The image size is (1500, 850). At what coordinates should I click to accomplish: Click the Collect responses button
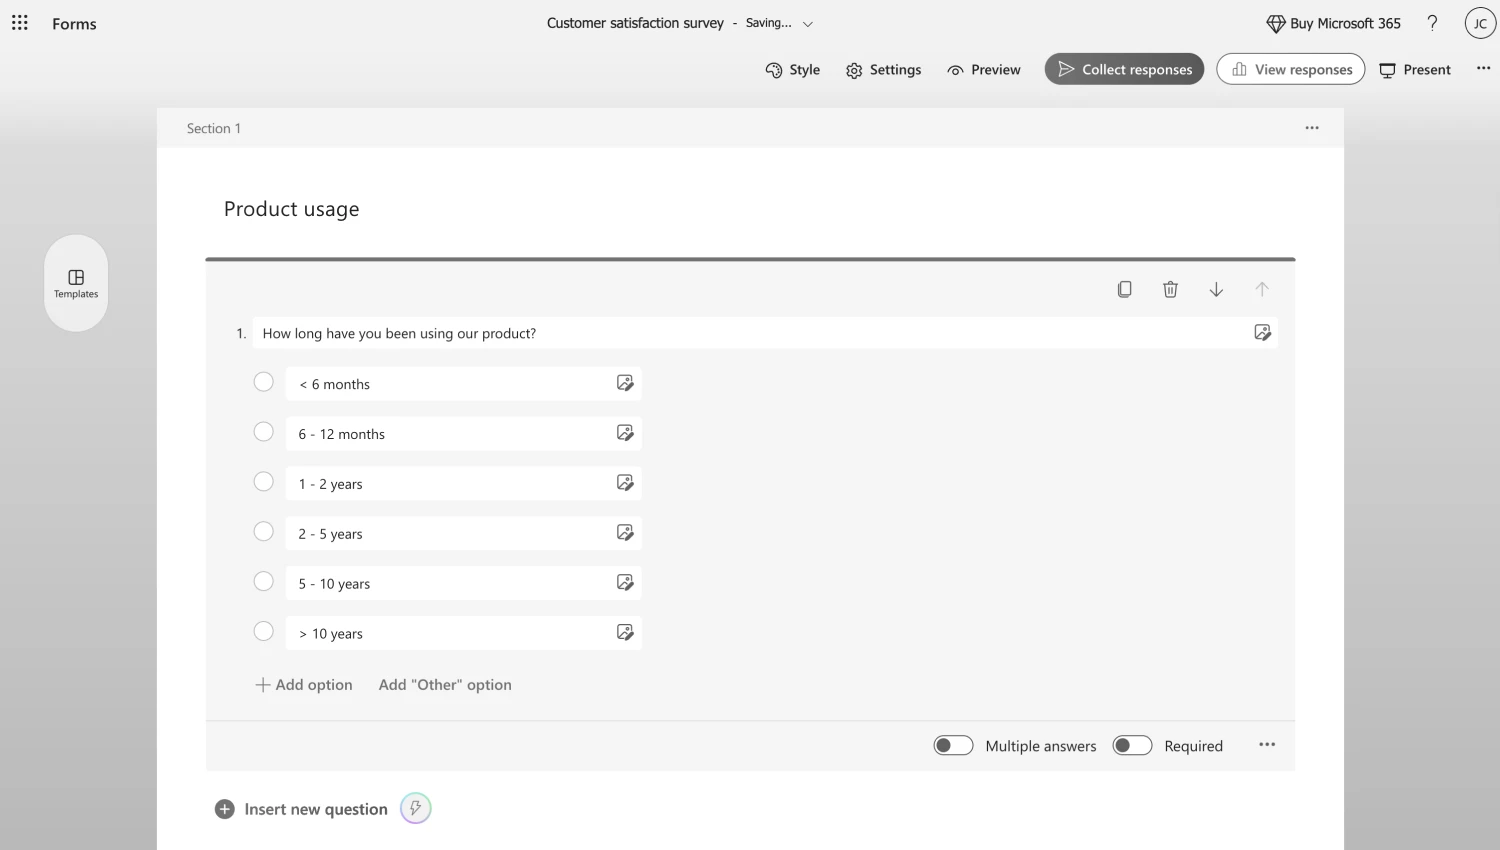tap(1124, 69)
